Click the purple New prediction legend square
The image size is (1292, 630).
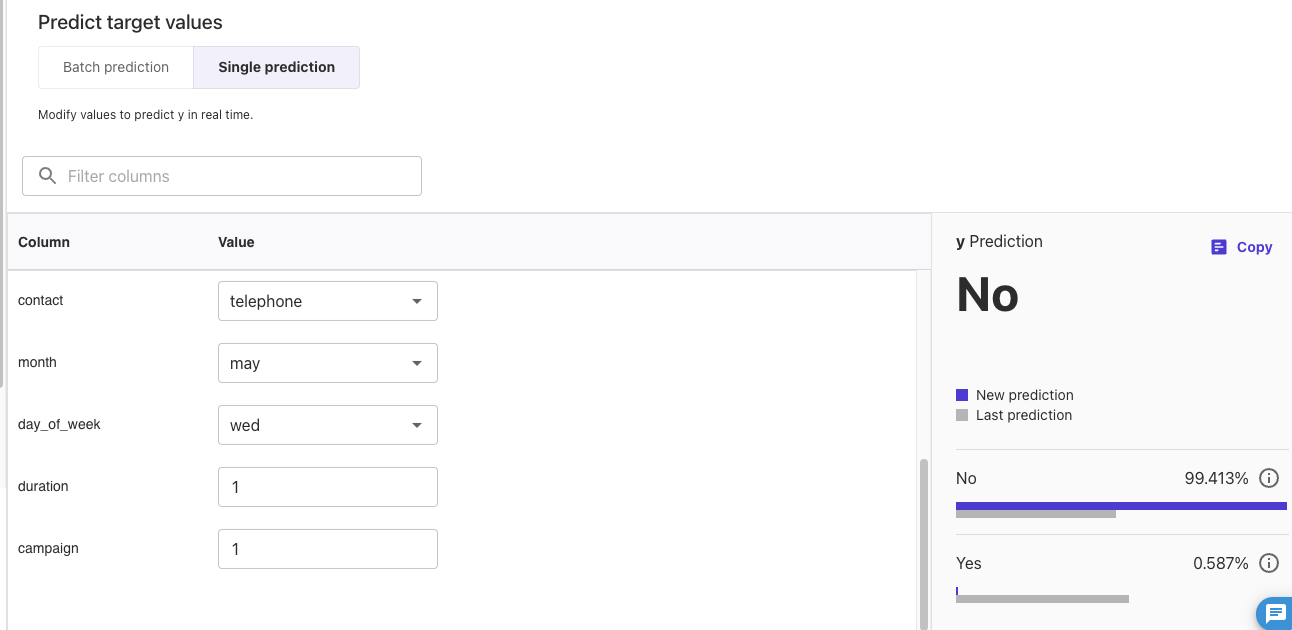[x=962, y=395]
